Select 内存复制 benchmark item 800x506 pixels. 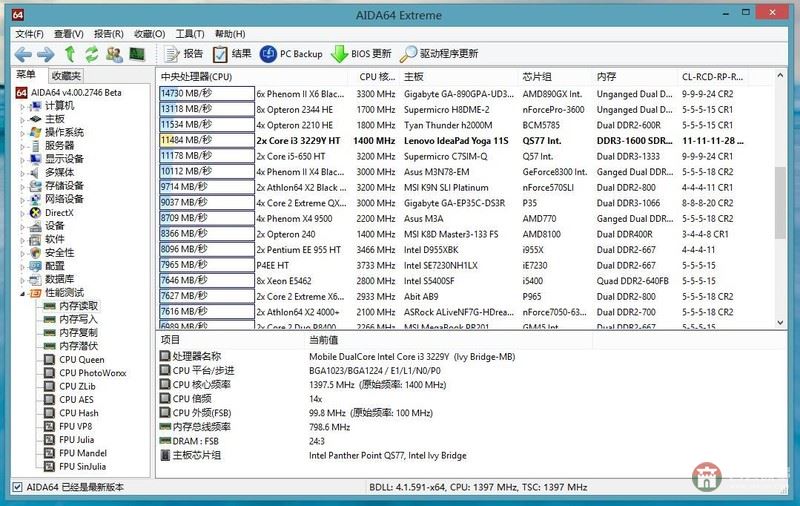click(x=78, y=332)
